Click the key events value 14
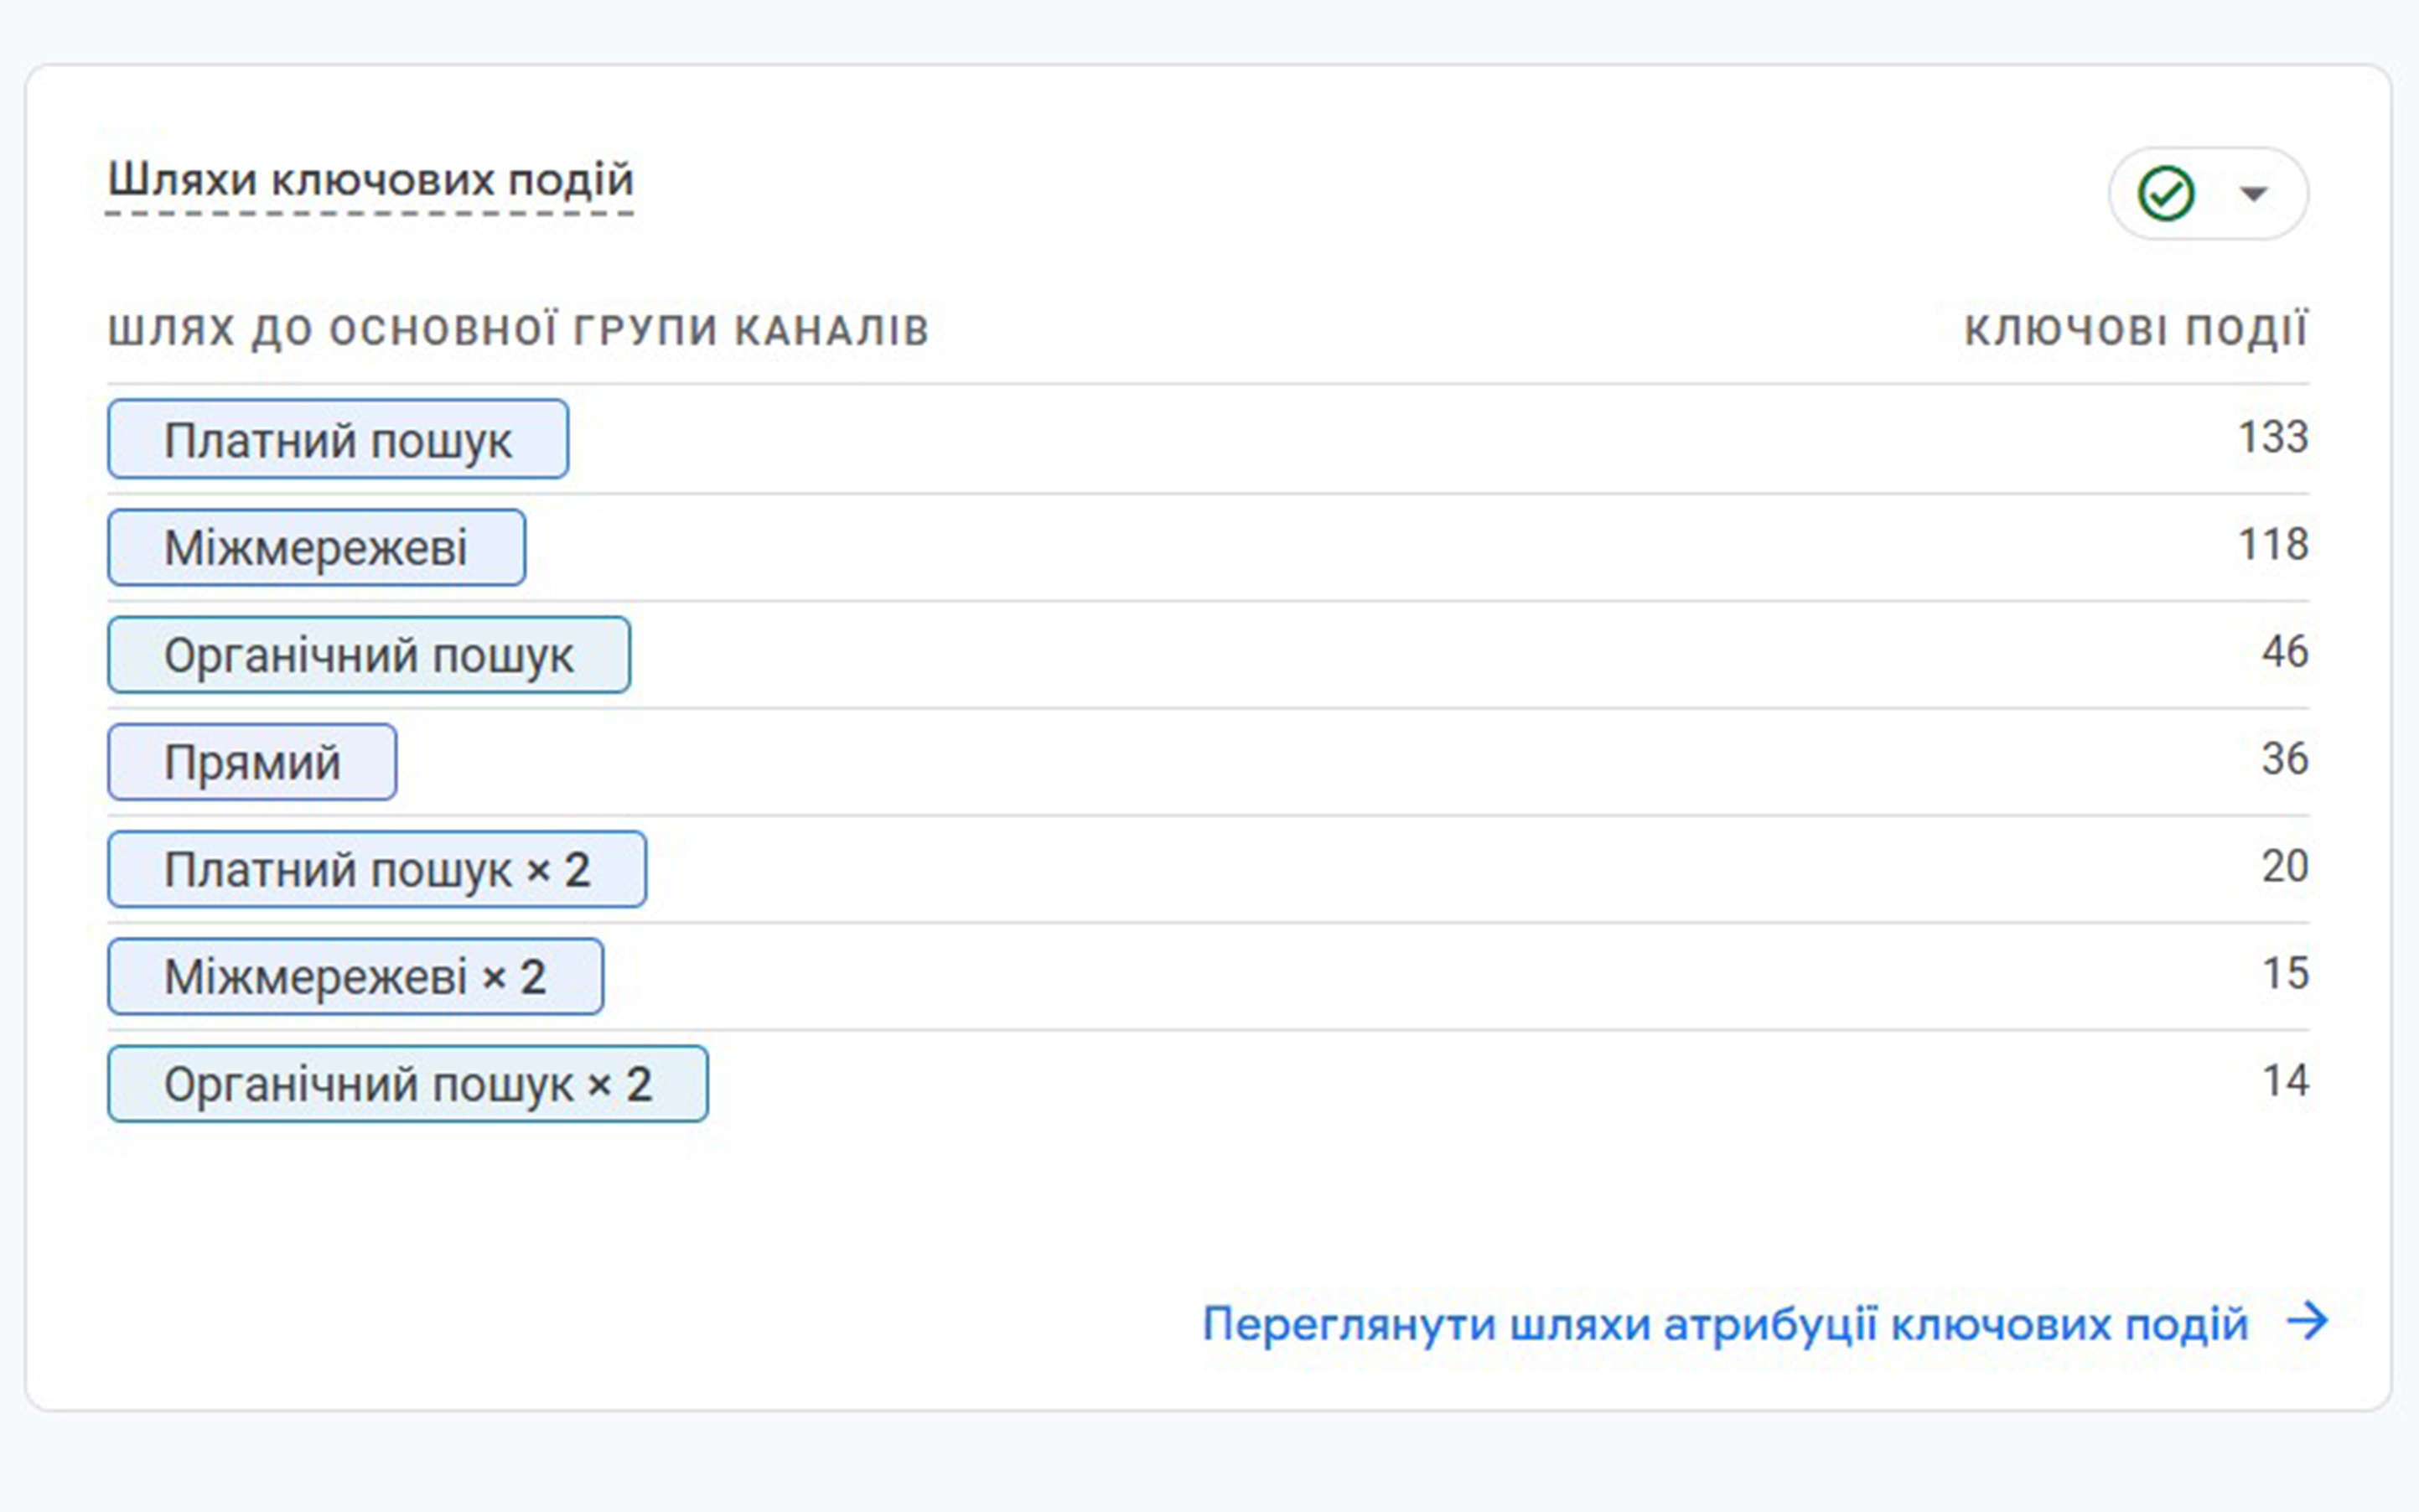 click(2285, 1081)
